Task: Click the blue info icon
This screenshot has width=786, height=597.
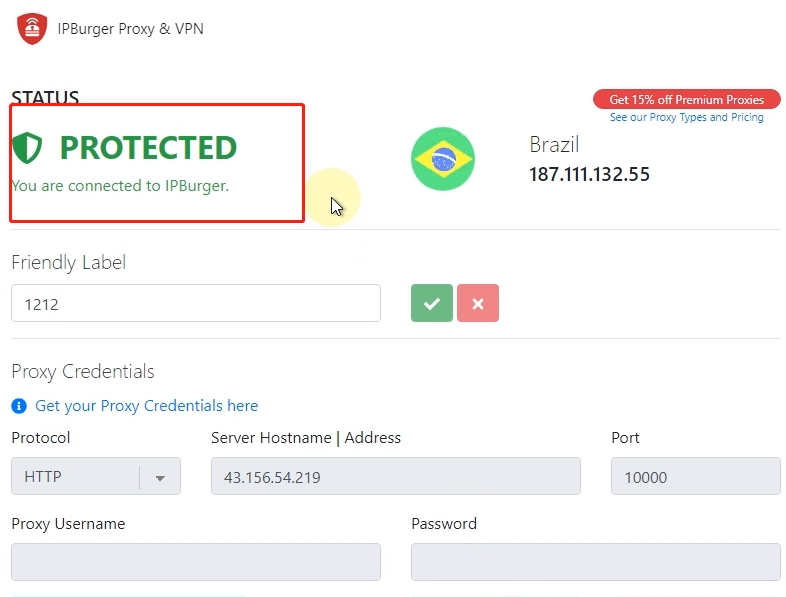Action: point(19,406)
